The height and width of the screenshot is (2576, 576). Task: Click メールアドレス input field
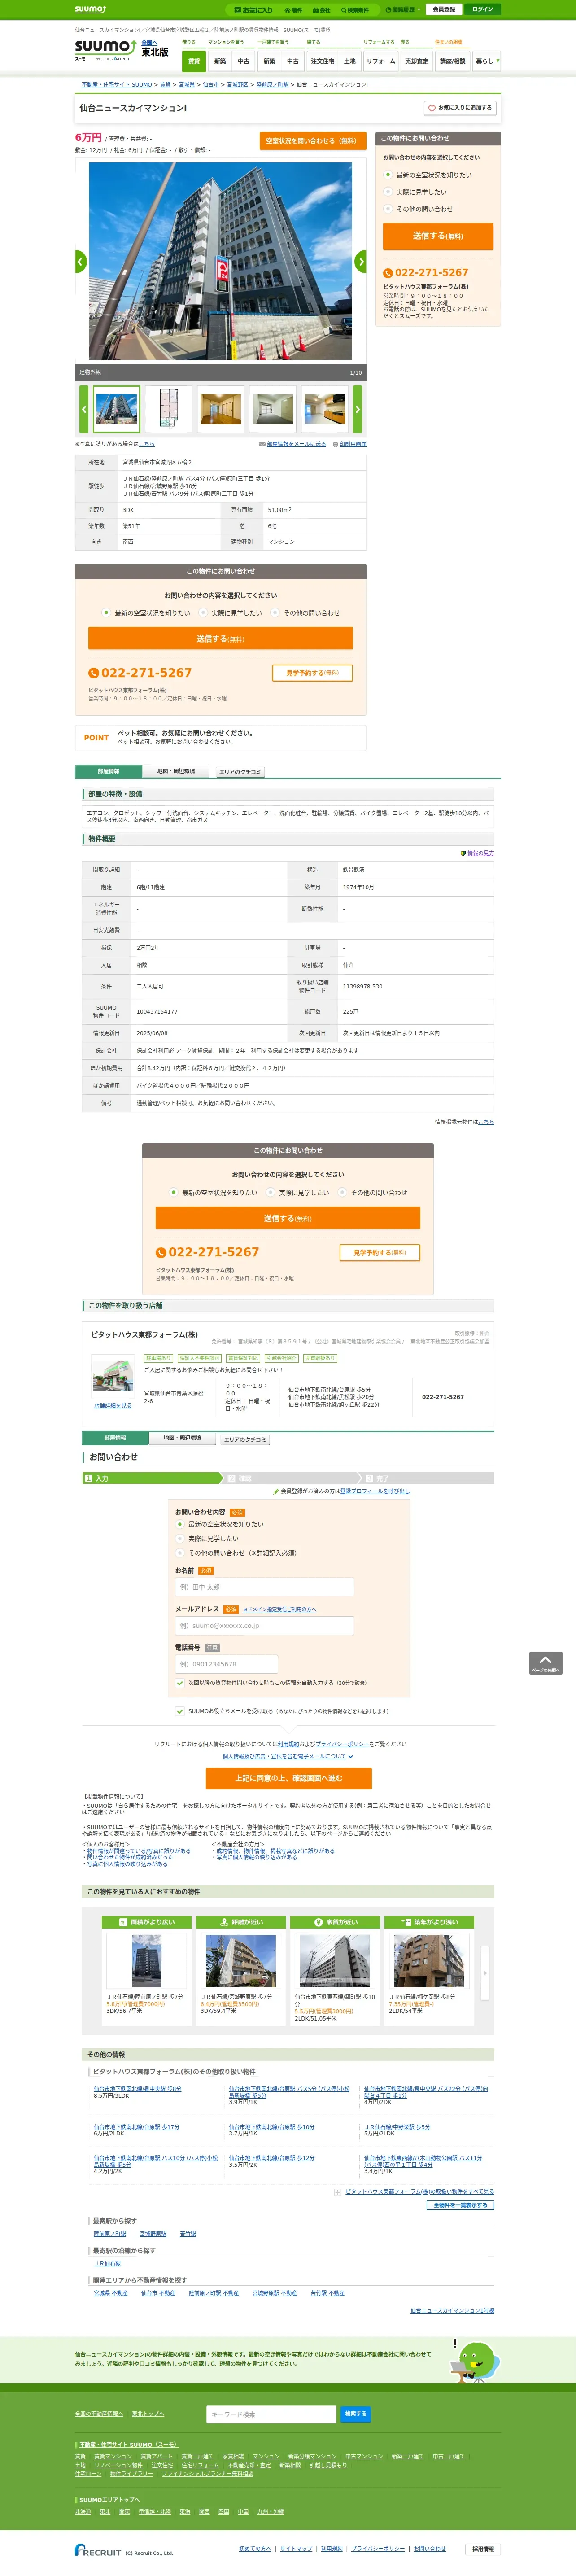click(265, 1626)
